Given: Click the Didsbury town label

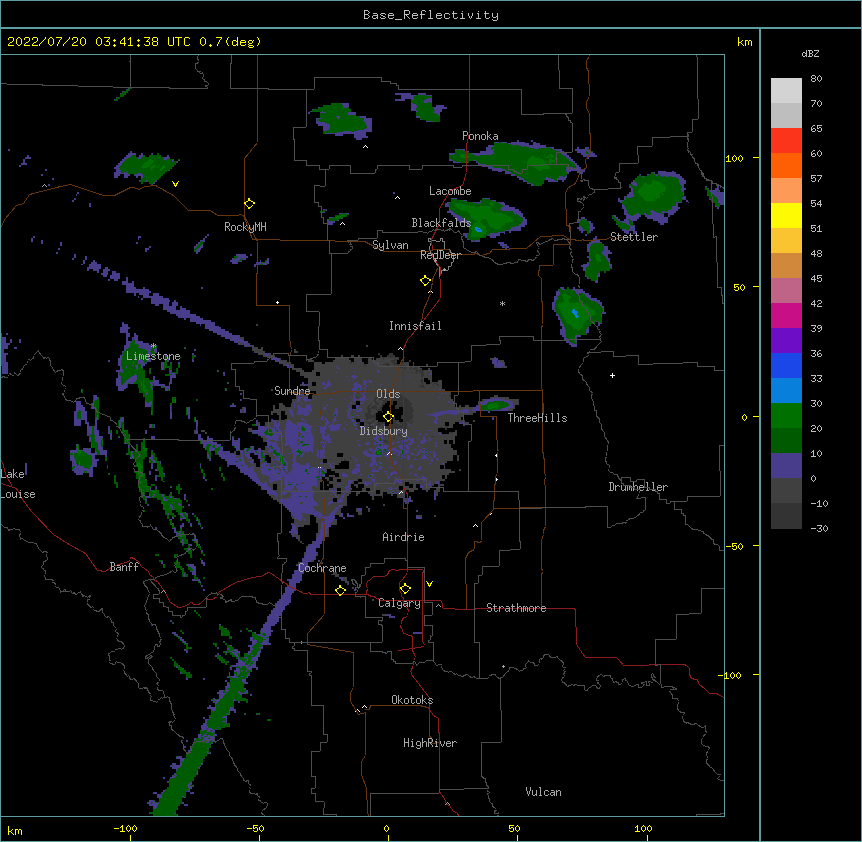Looking at the screenshot, I should point(384,431).
